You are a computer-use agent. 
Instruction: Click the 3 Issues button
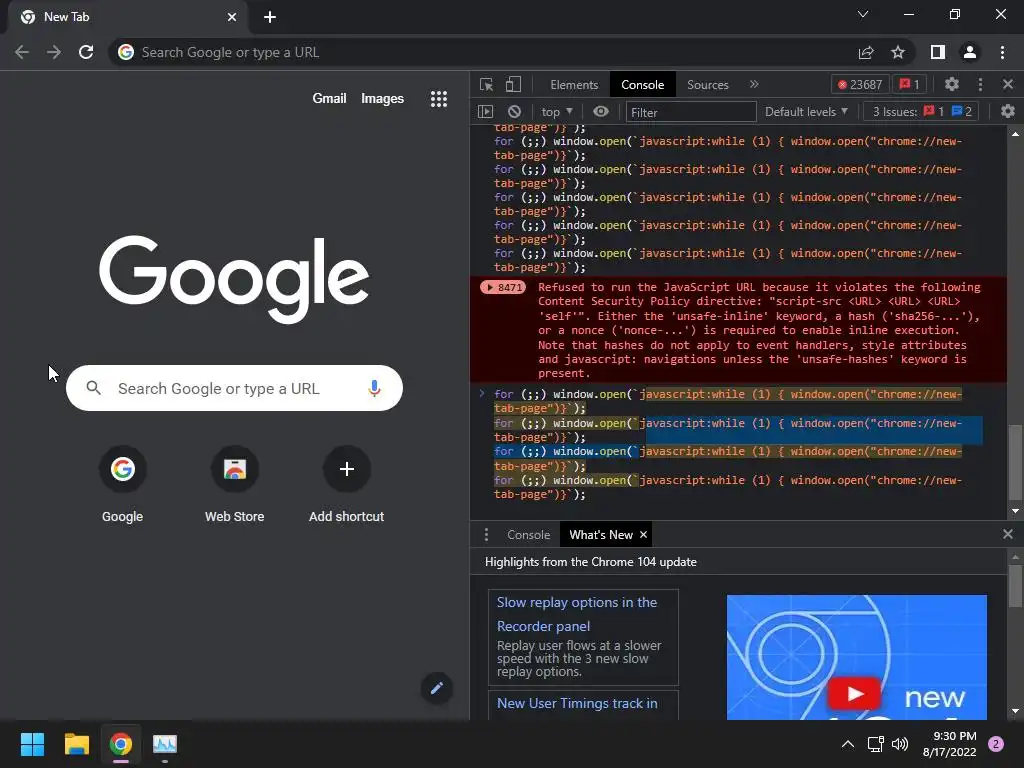pos(922,112)
